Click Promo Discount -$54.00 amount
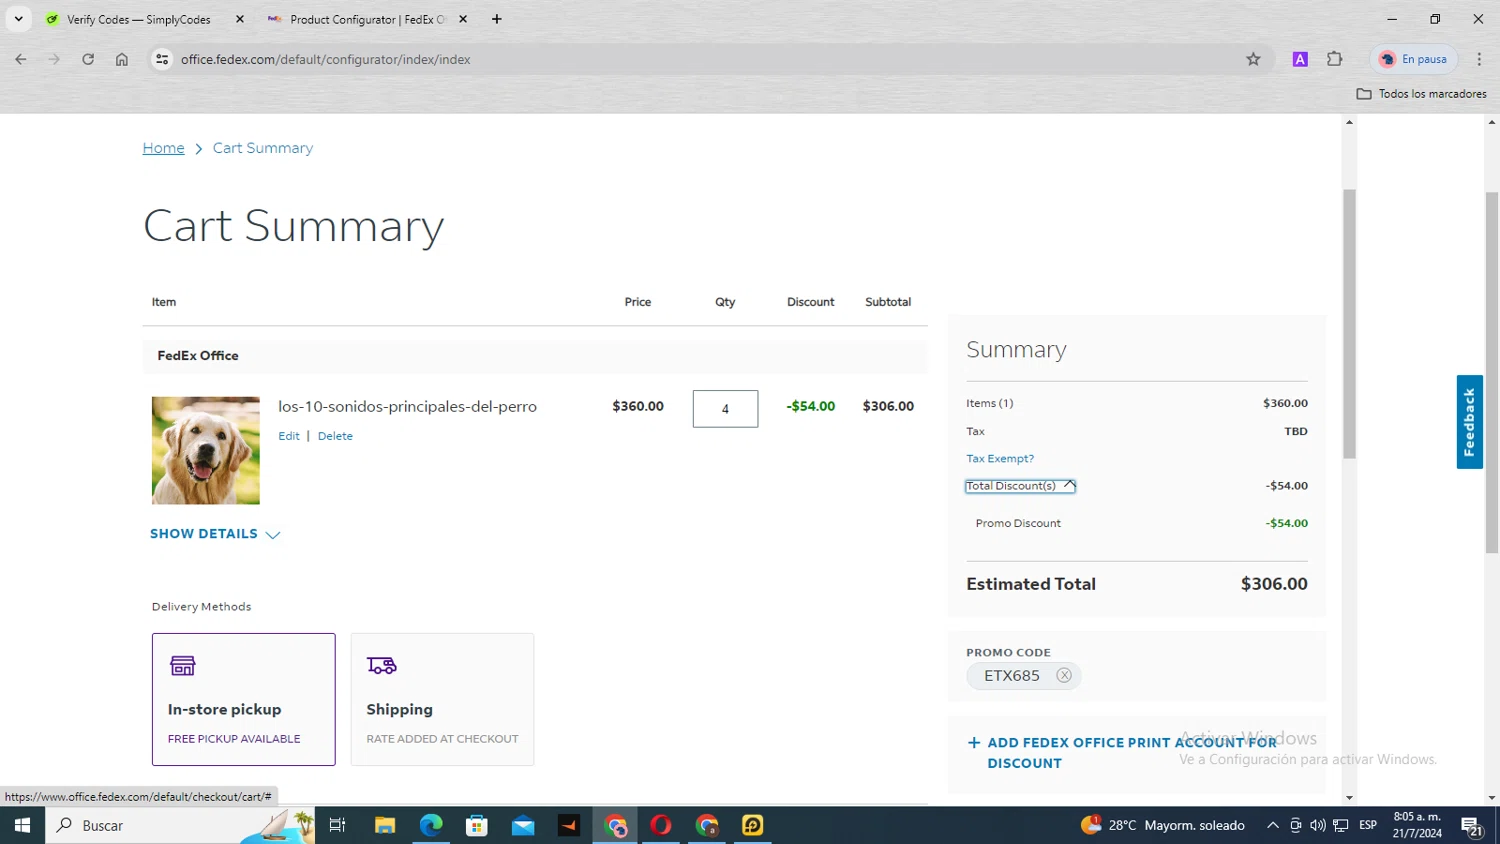Screen dimensions: 1500x844 pos(1286,523)
